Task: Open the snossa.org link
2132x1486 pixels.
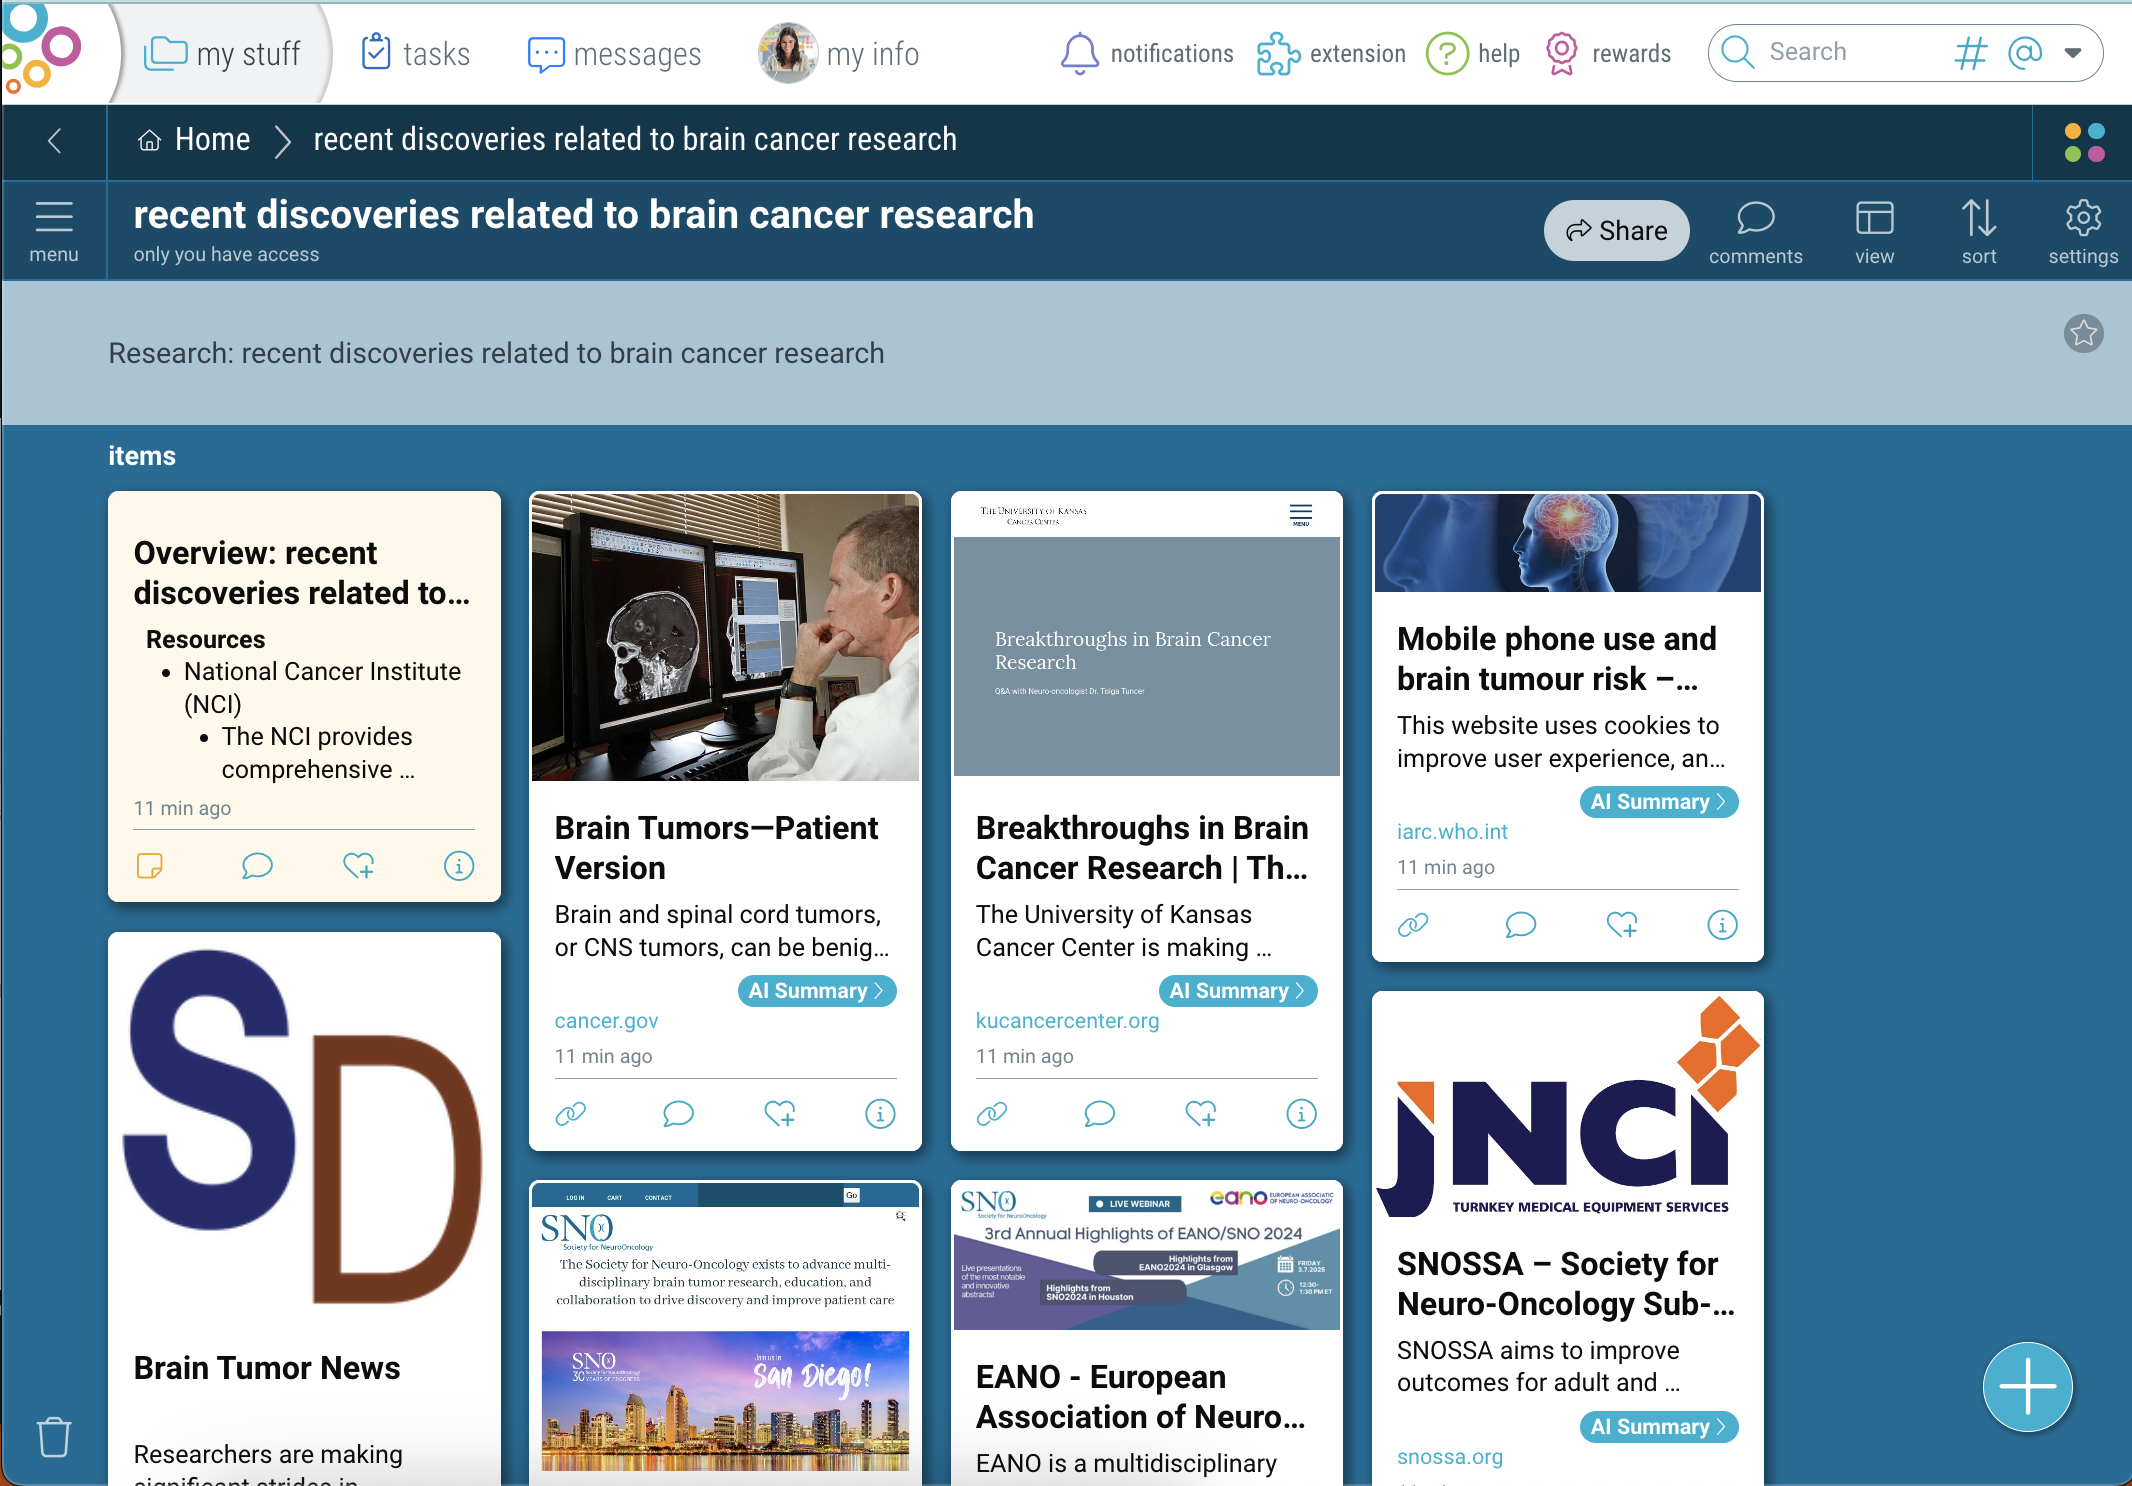Action: click(1450, 1457)
